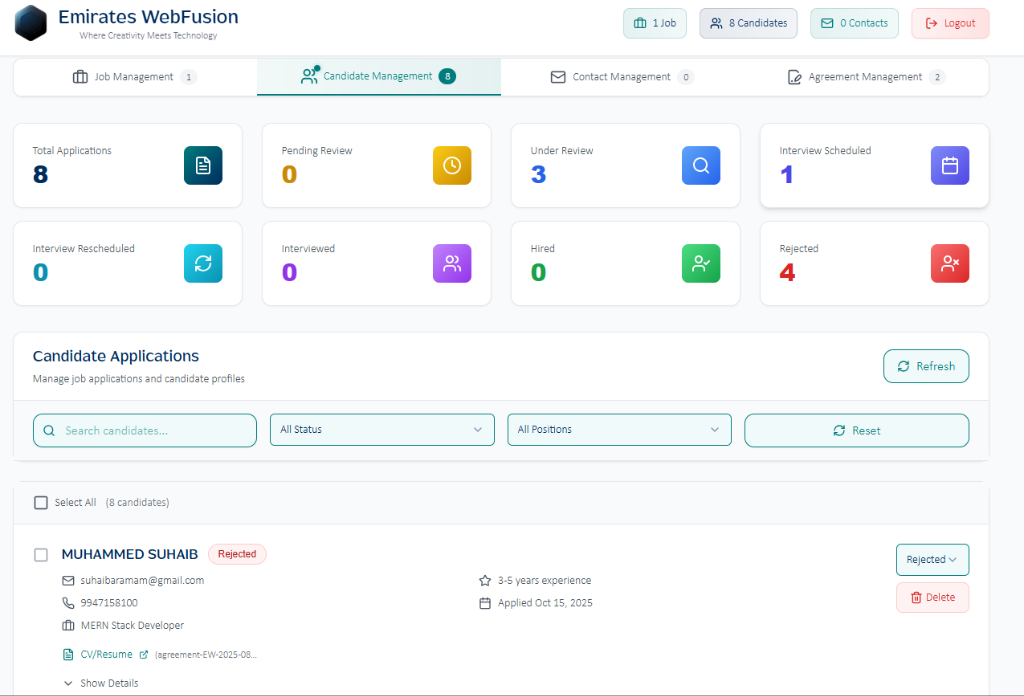Check the Select All checkbox

click(x=41, y=503)
